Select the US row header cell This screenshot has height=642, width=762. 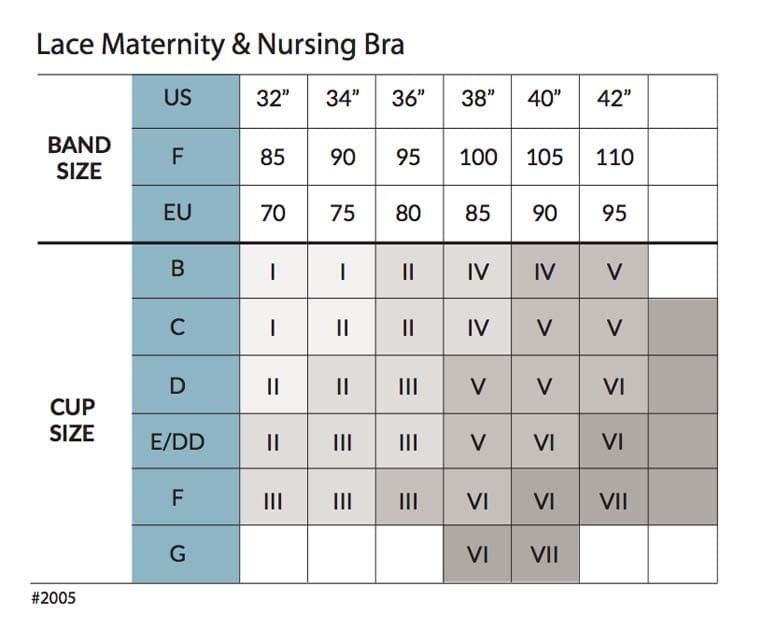(x=178, y=100)
